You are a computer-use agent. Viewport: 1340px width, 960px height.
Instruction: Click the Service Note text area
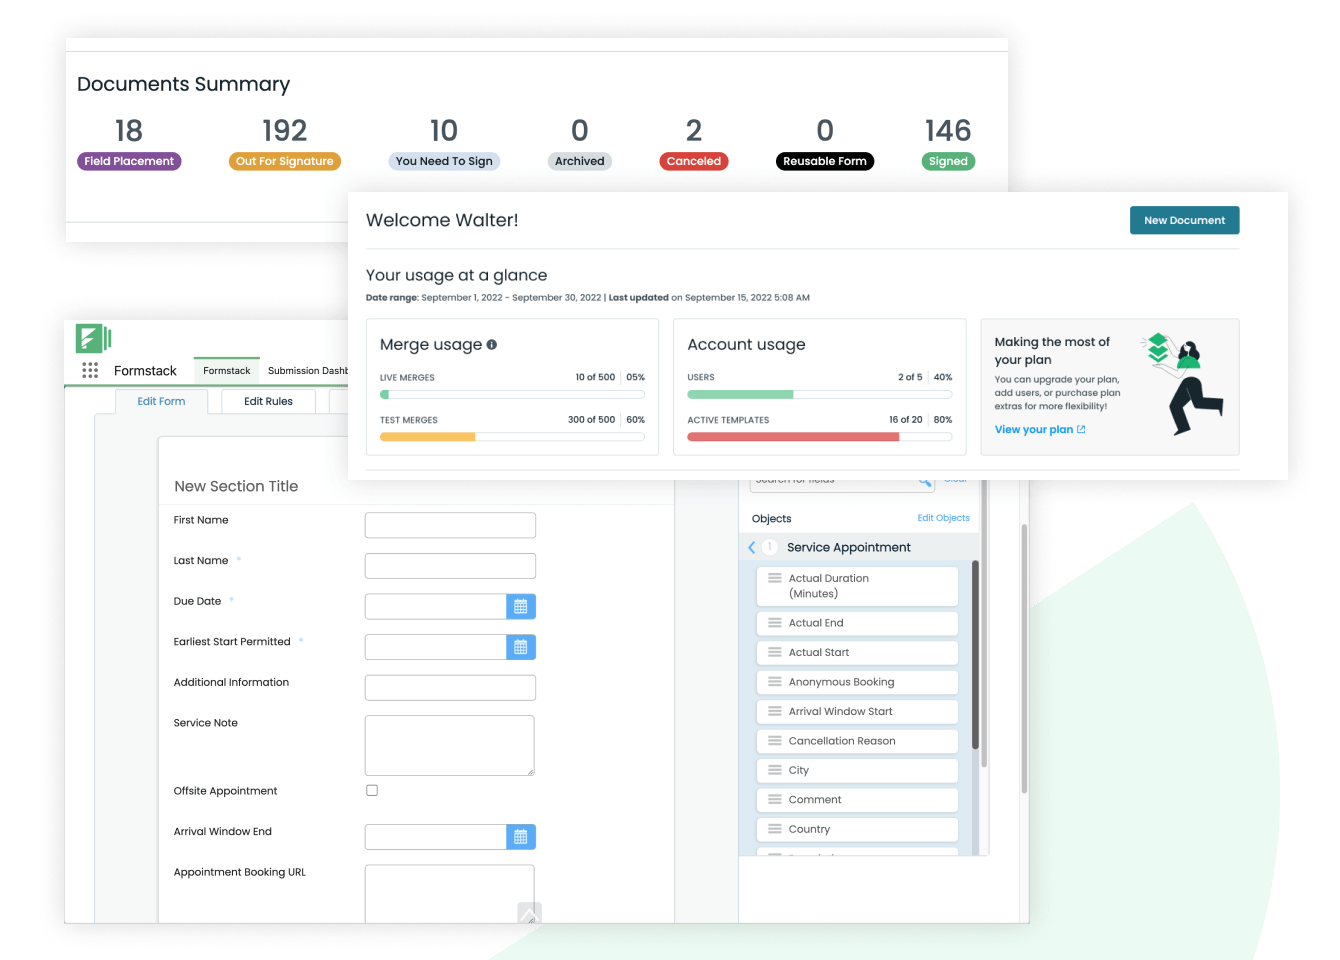click(450, 745)
